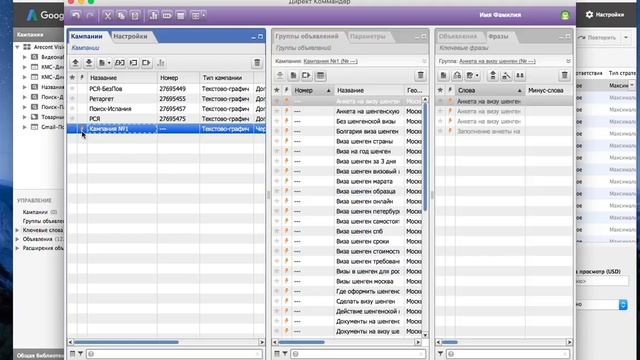Click the greyed statistics icon in Campaigns panel
The height and width of the screenshot is (360, 640).
click(161, 63)
